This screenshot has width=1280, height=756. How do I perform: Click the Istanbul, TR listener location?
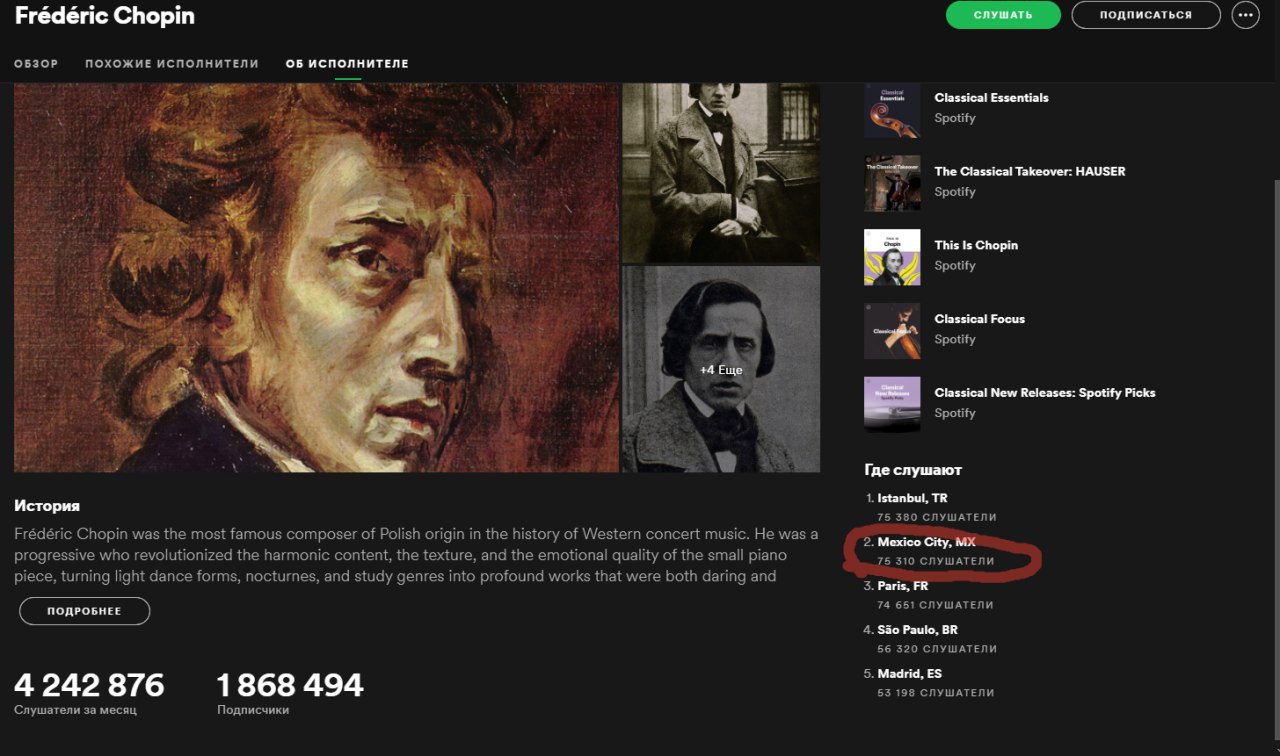point(912,498)
